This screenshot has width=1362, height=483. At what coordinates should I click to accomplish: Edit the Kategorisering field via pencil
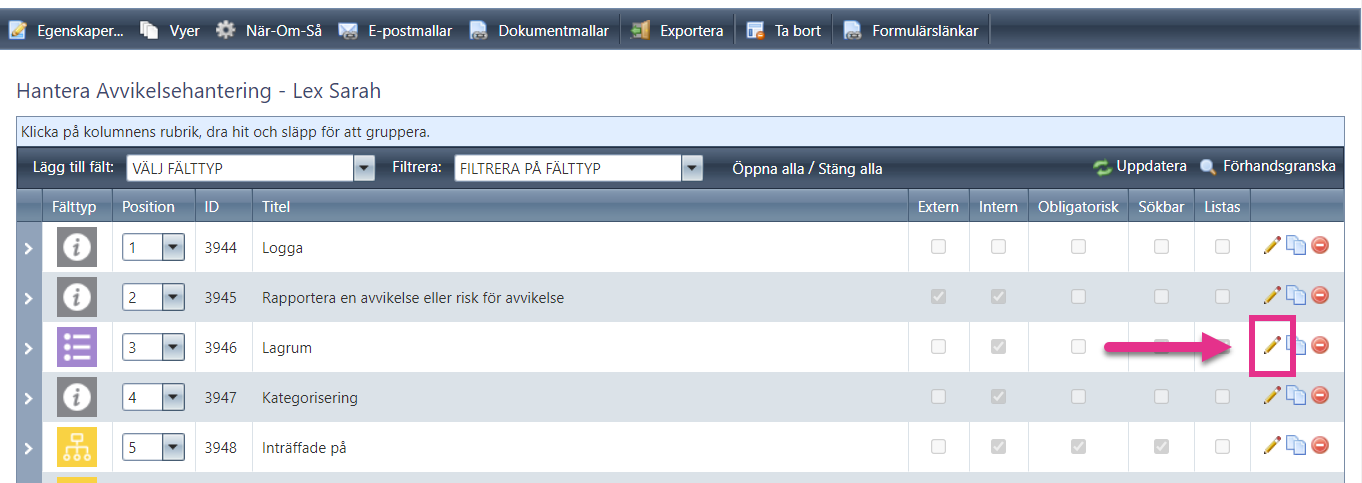click(x=1272, y=395)
